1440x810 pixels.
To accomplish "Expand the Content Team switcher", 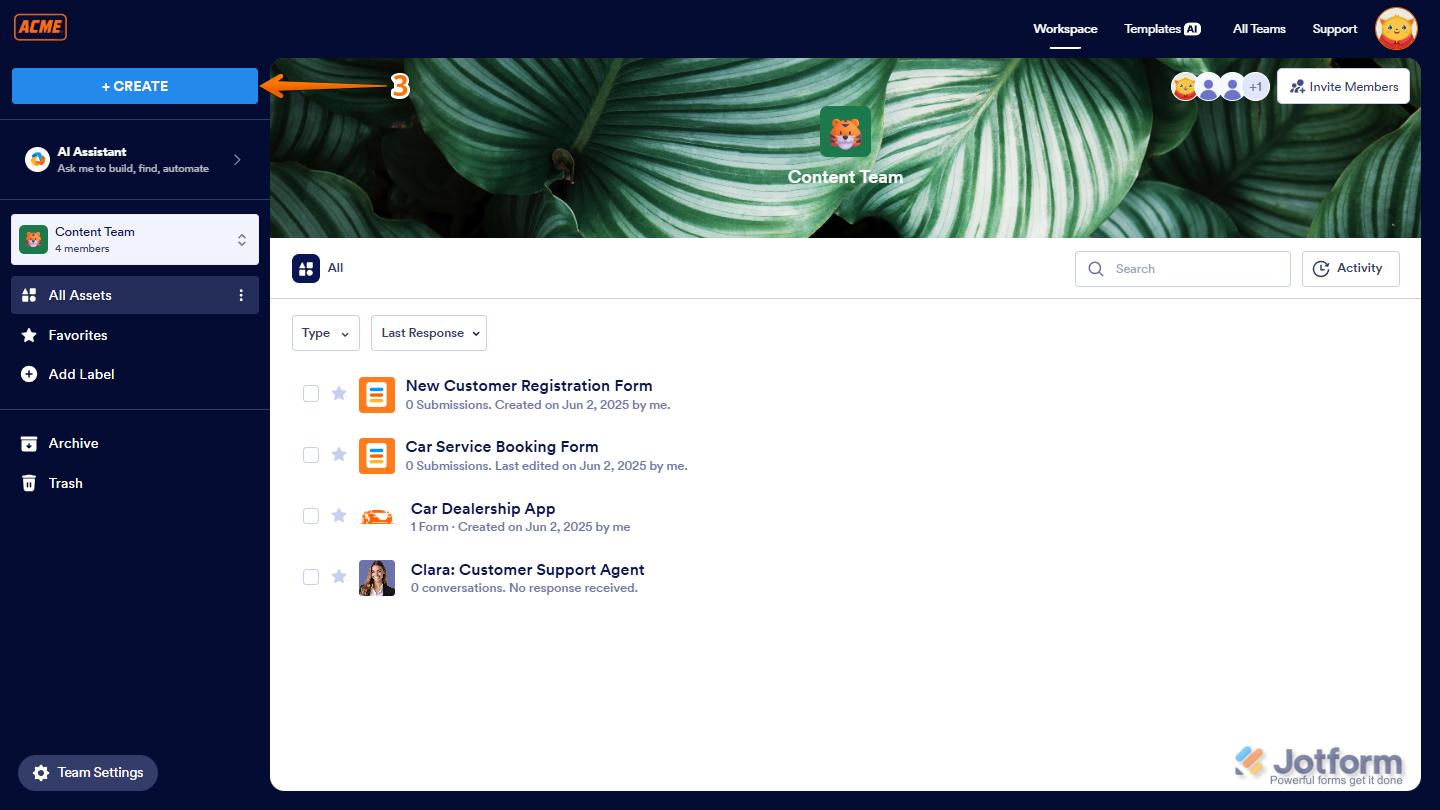I will click(x=241, y=239).
